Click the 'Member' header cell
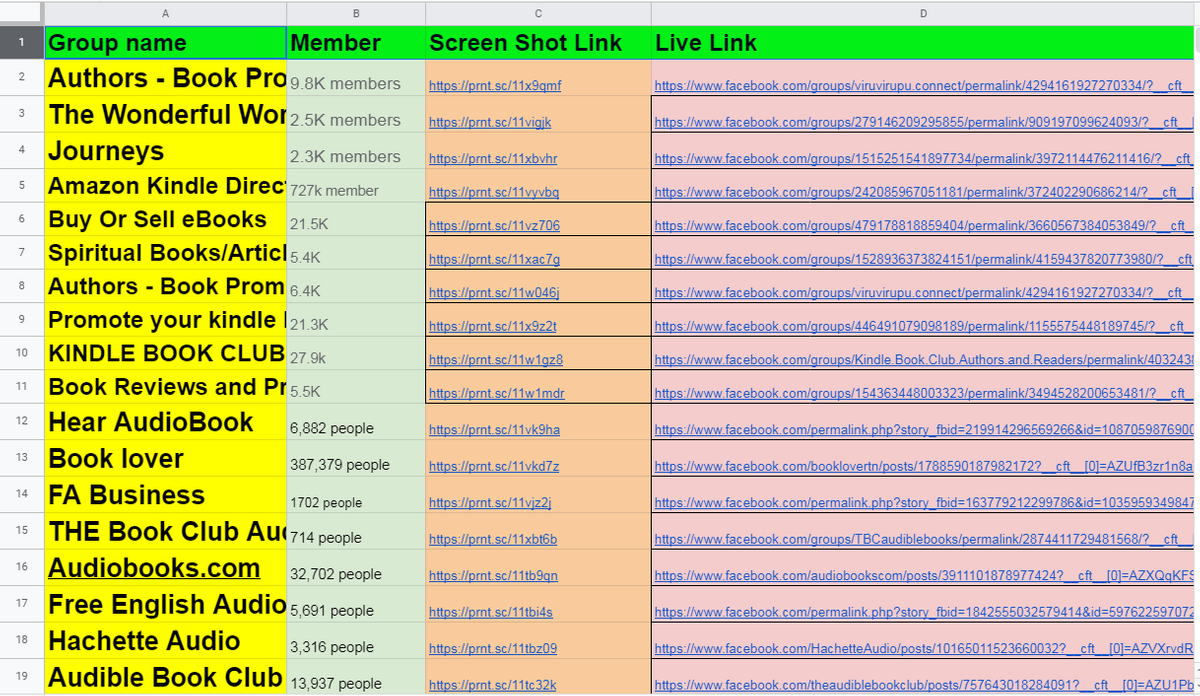The image size is (1200, 696). pyautogui.click(x=356, y=43)
